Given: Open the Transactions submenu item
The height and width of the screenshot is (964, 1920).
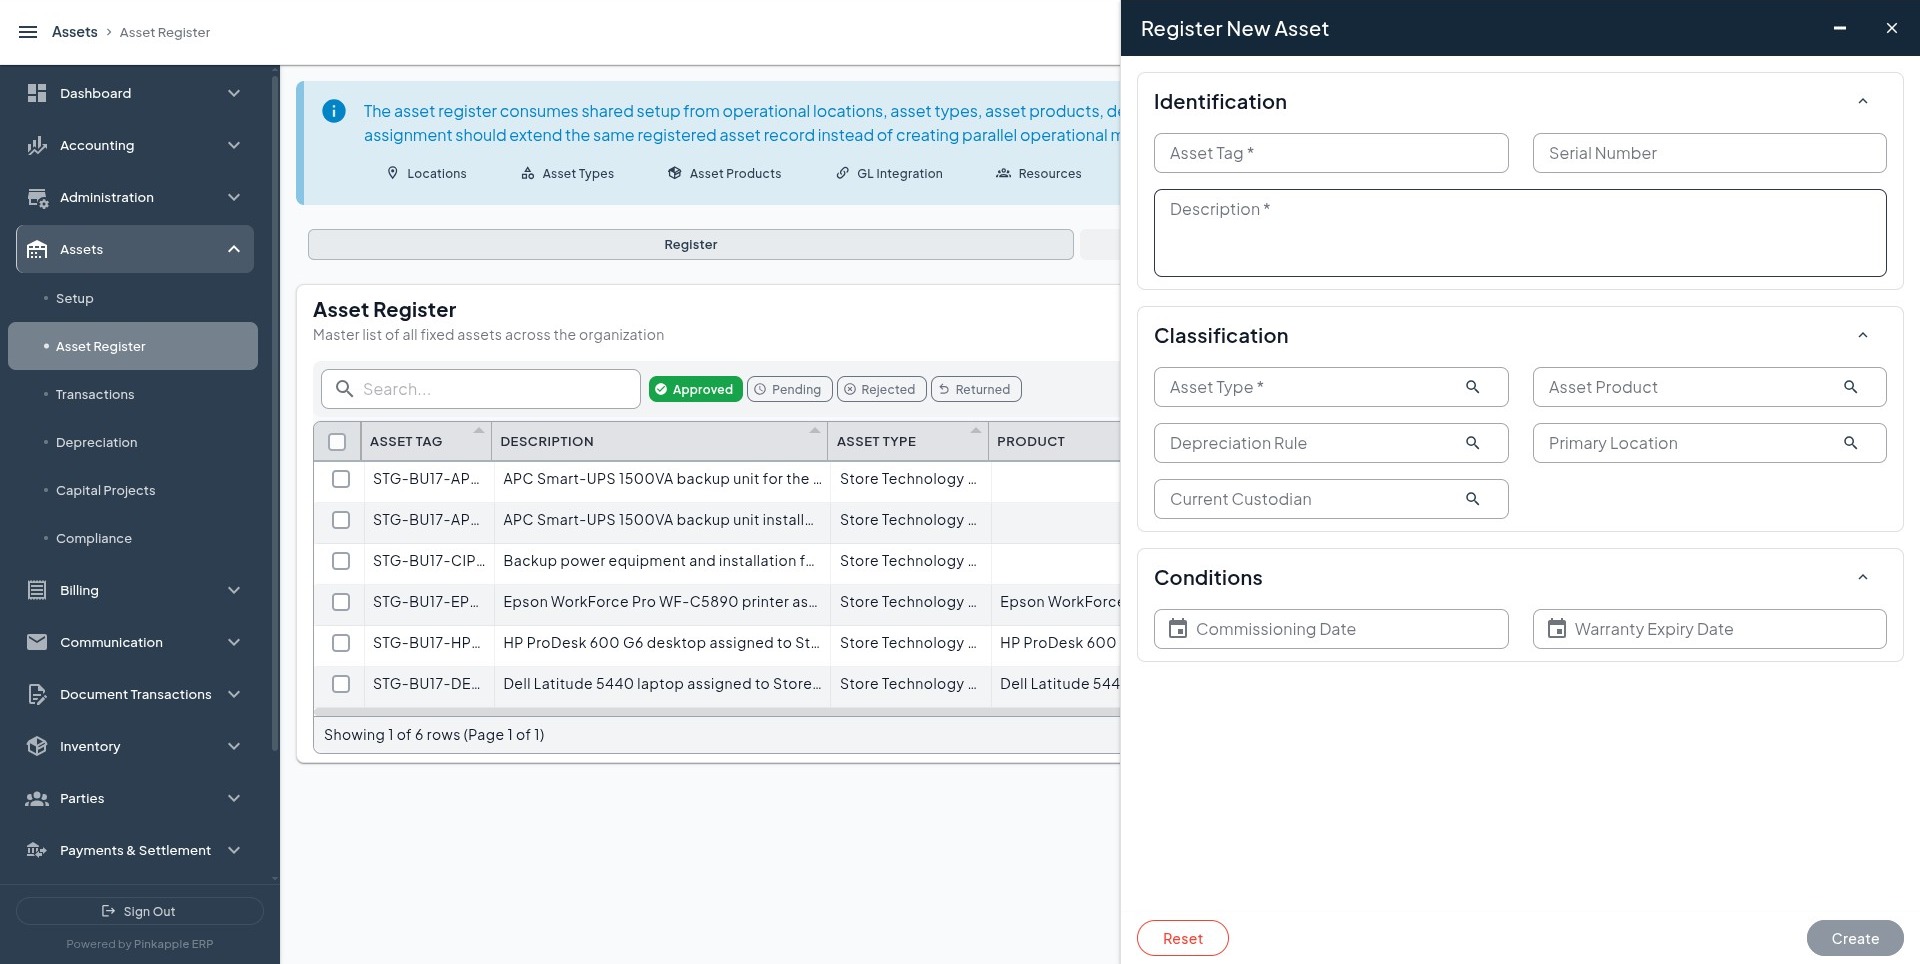Looking at the screenshot, I should click(x=95, y=394).
